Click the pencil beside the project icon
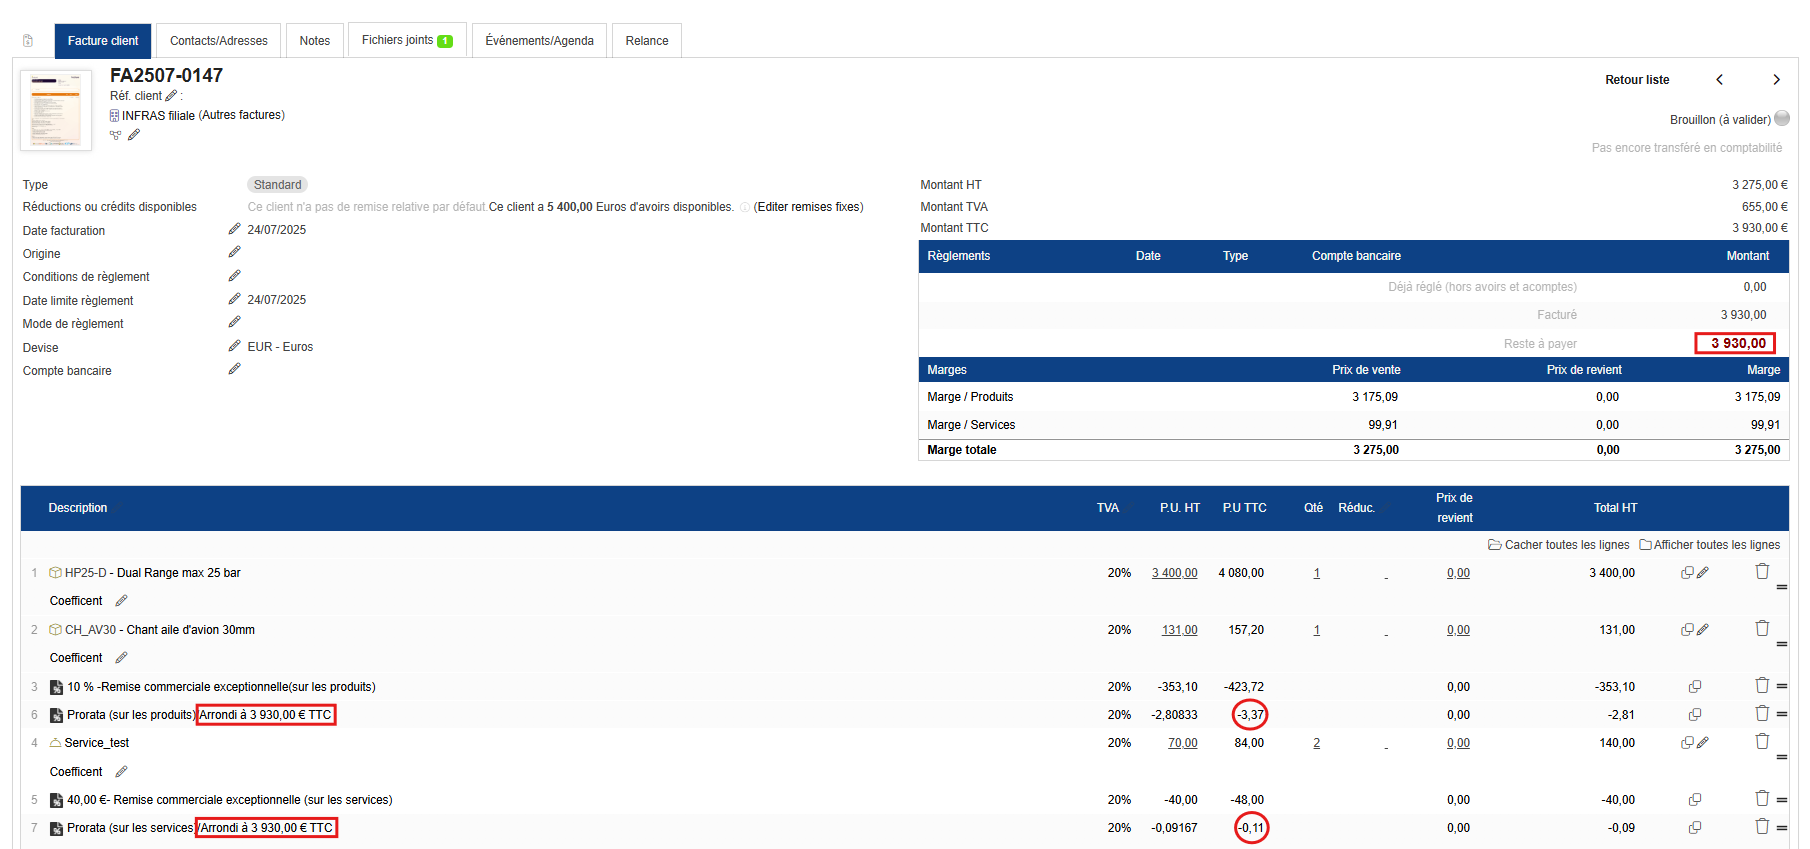Screen dimensions: 1810x849 coord(134,135)
